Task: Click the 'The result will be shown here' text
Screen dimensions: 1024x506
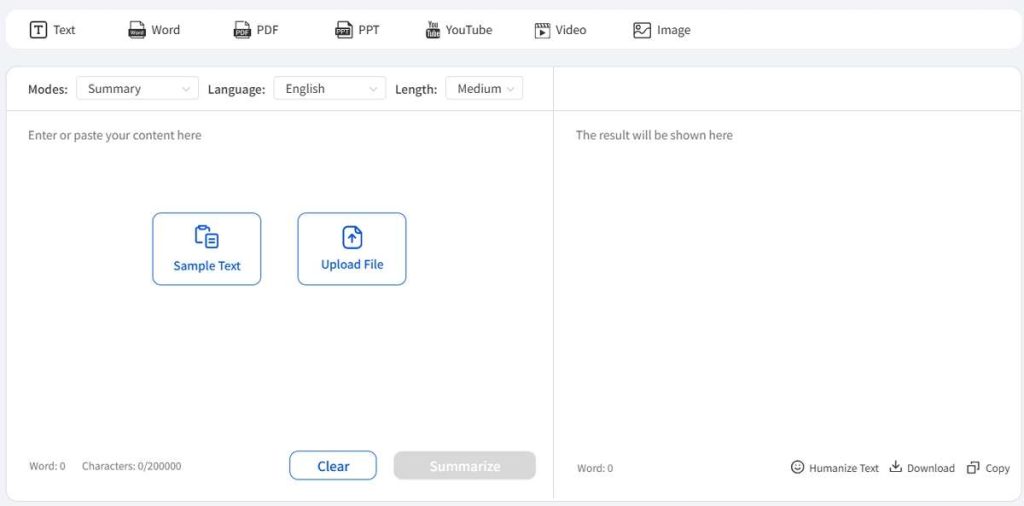Action: (654, 135)
